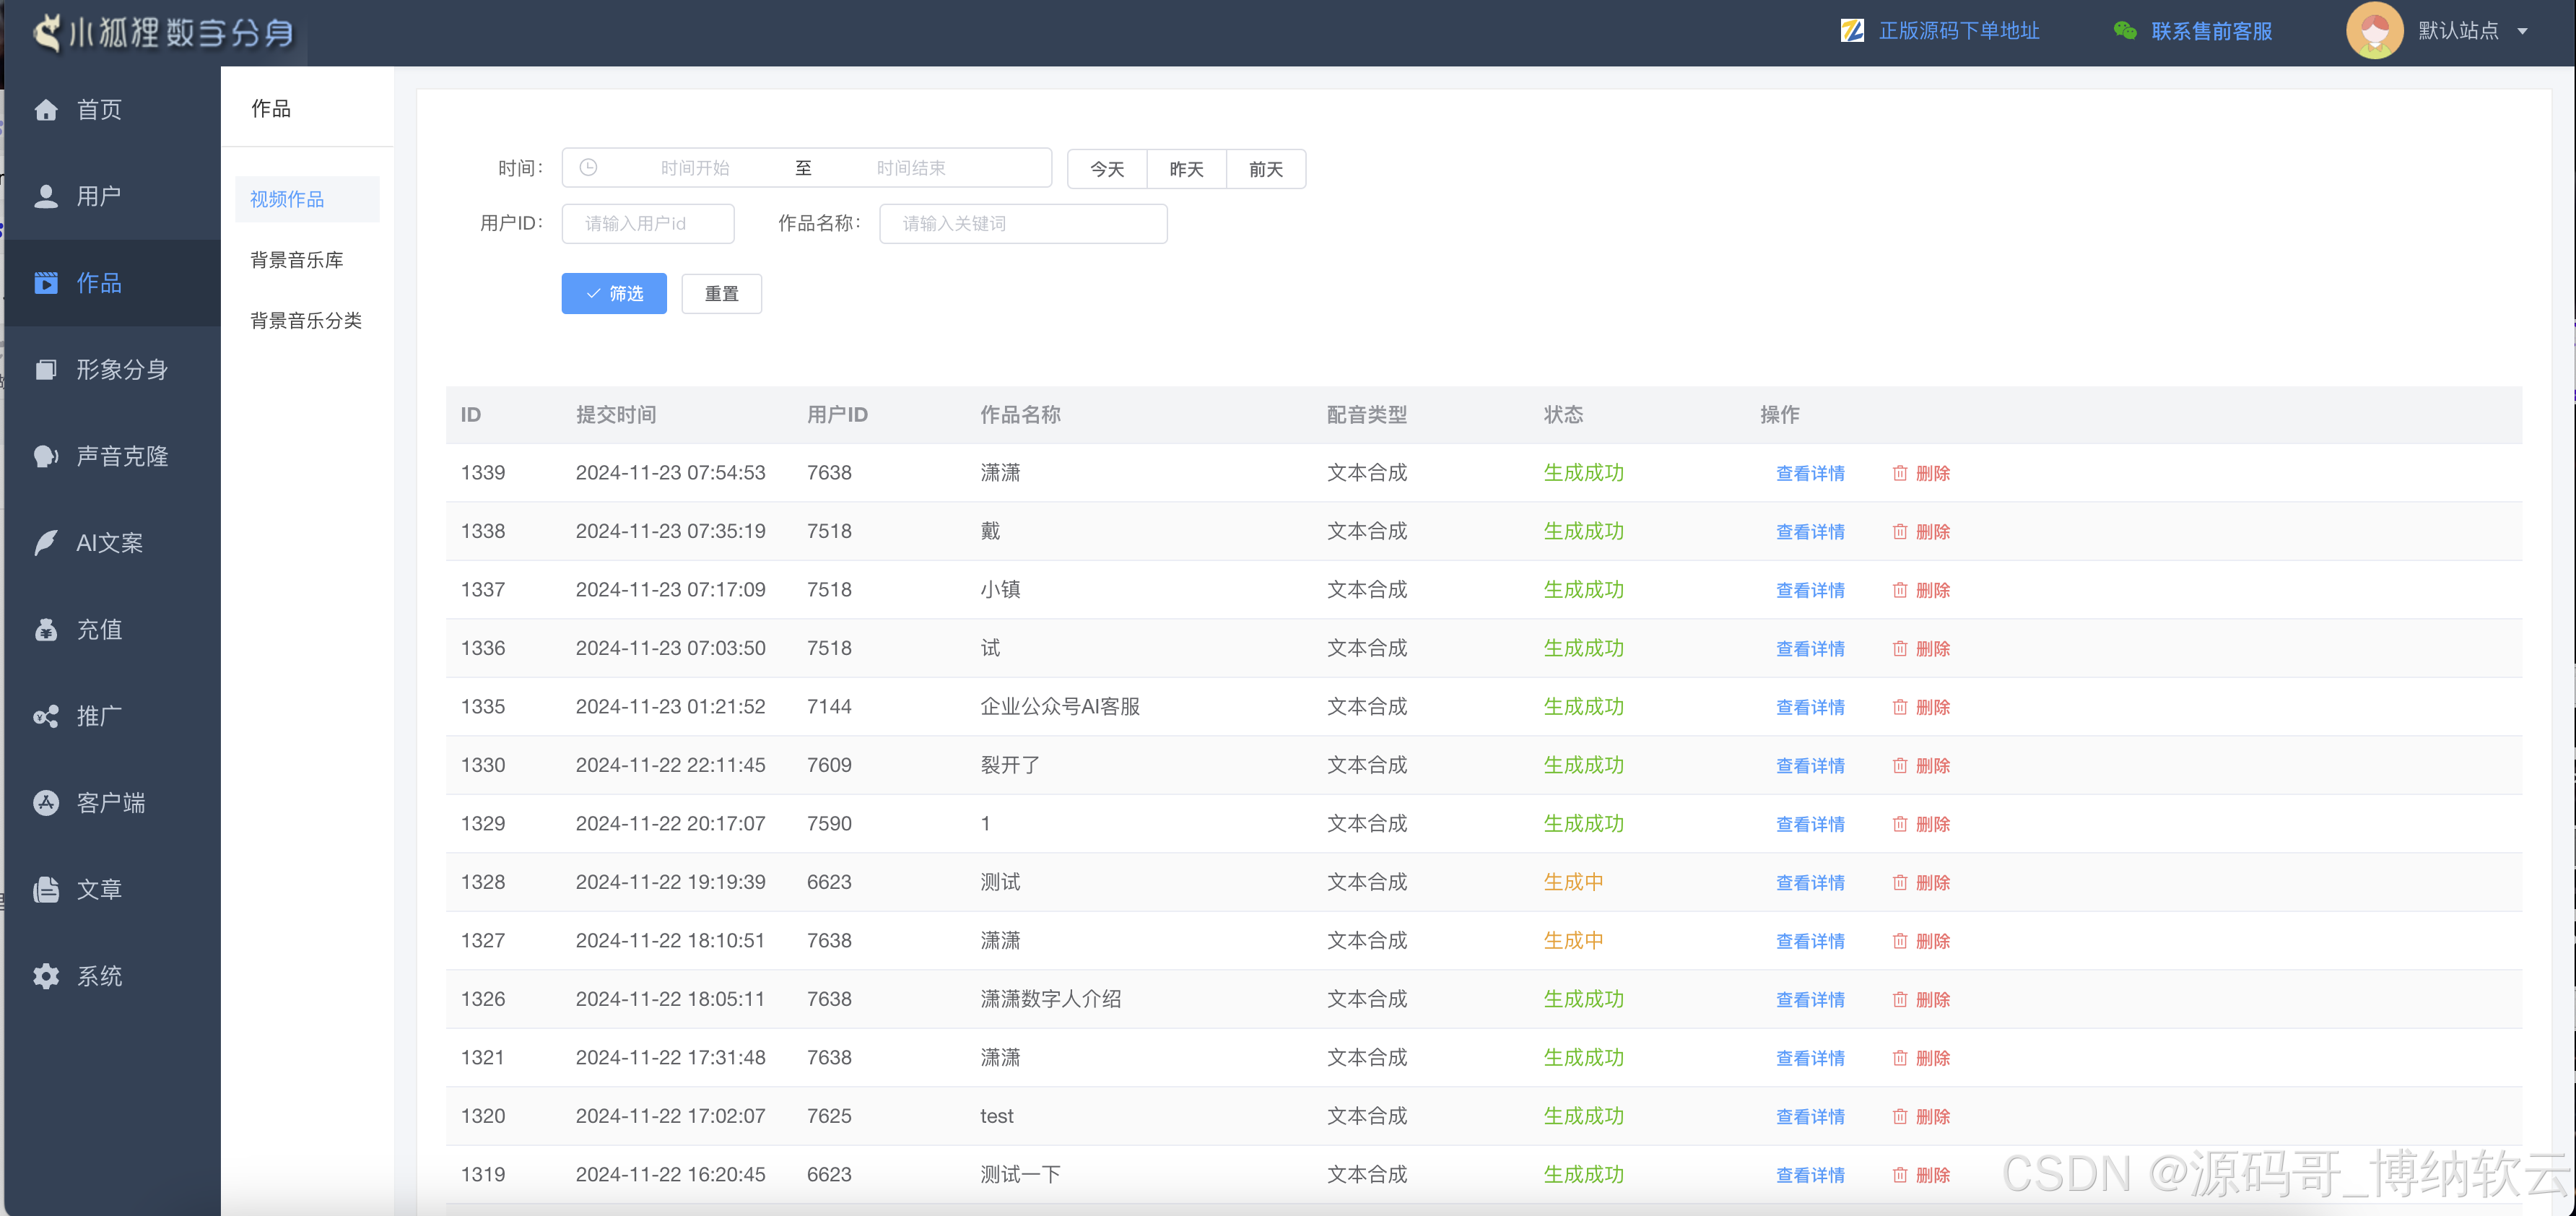The image size is (2576, 1216).
Task: Open the 用户 section via person icon
Action: [x=46, y=197]
